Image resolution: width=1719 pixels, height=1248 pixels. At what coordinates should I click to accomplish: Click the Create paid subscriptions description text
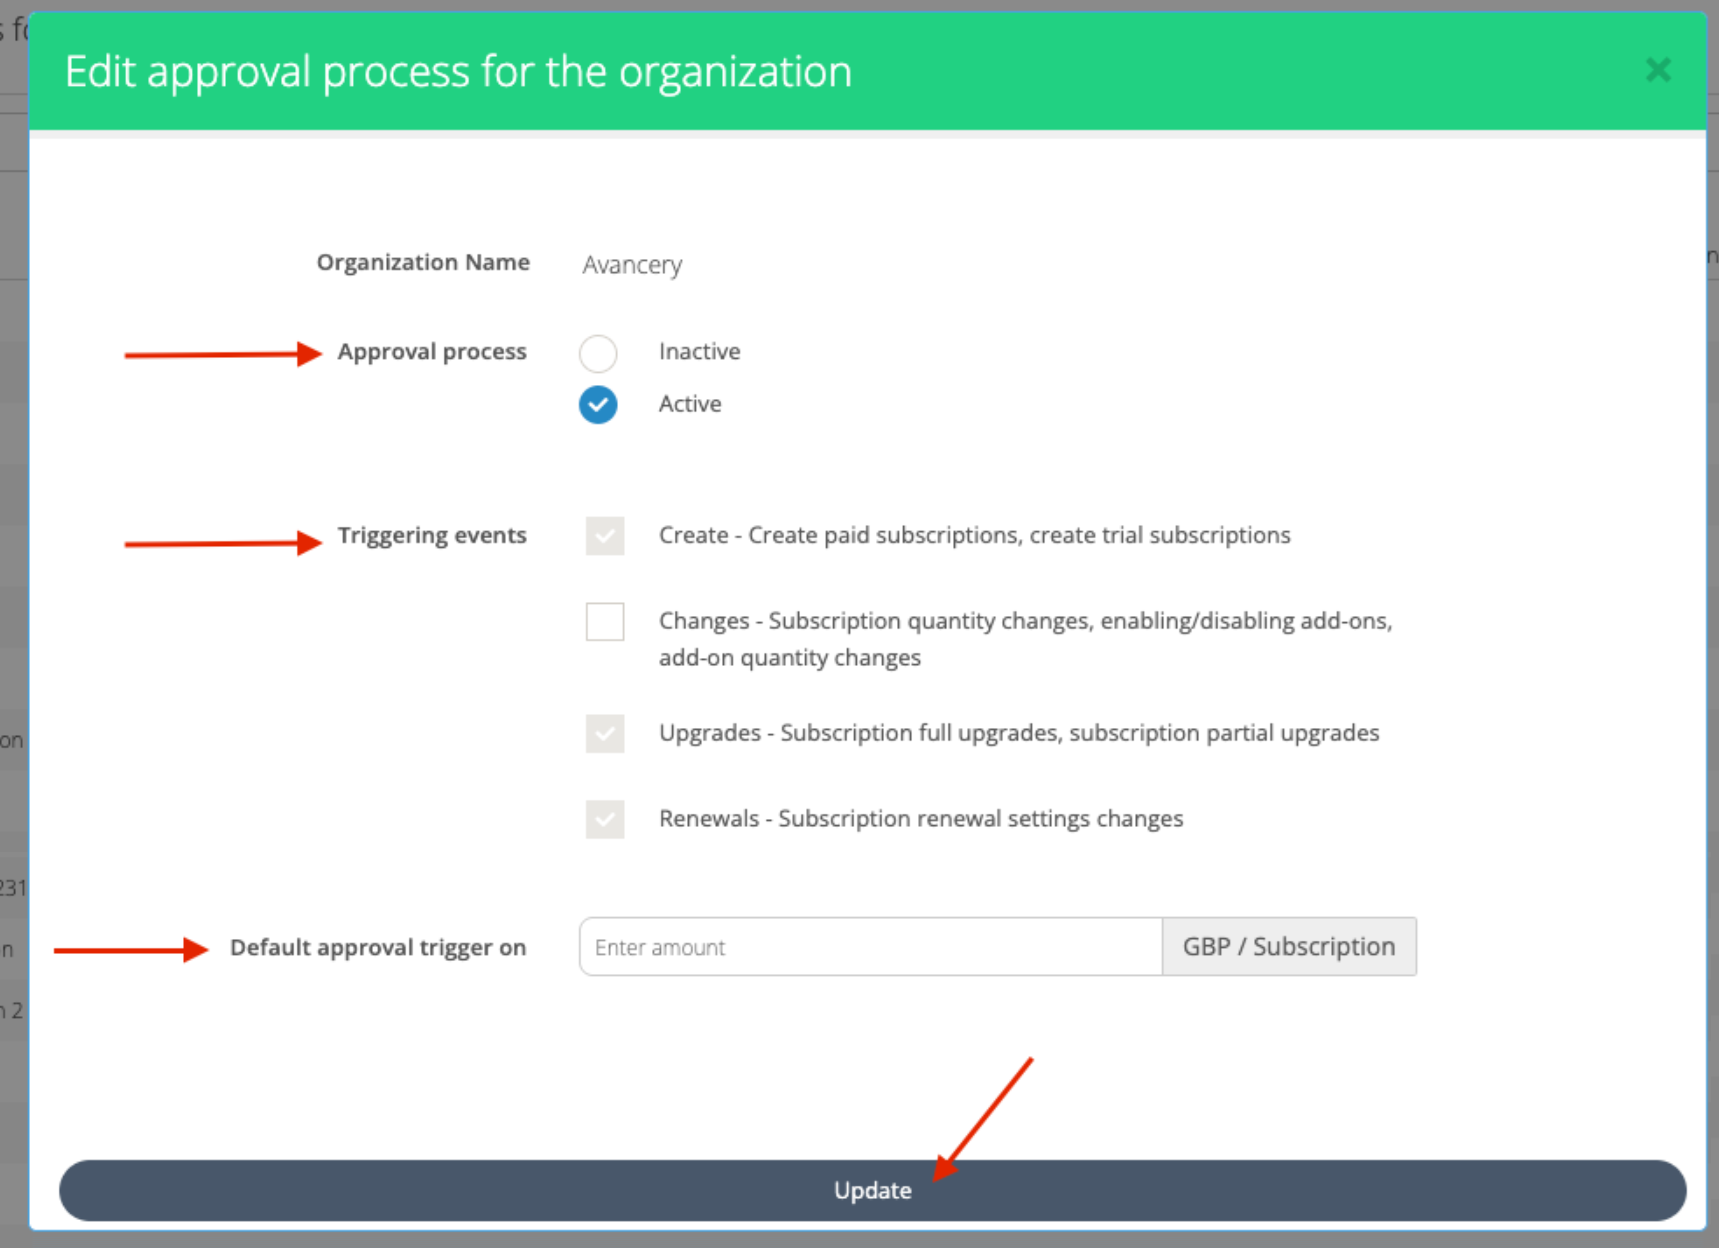click(x=974, y=536)
